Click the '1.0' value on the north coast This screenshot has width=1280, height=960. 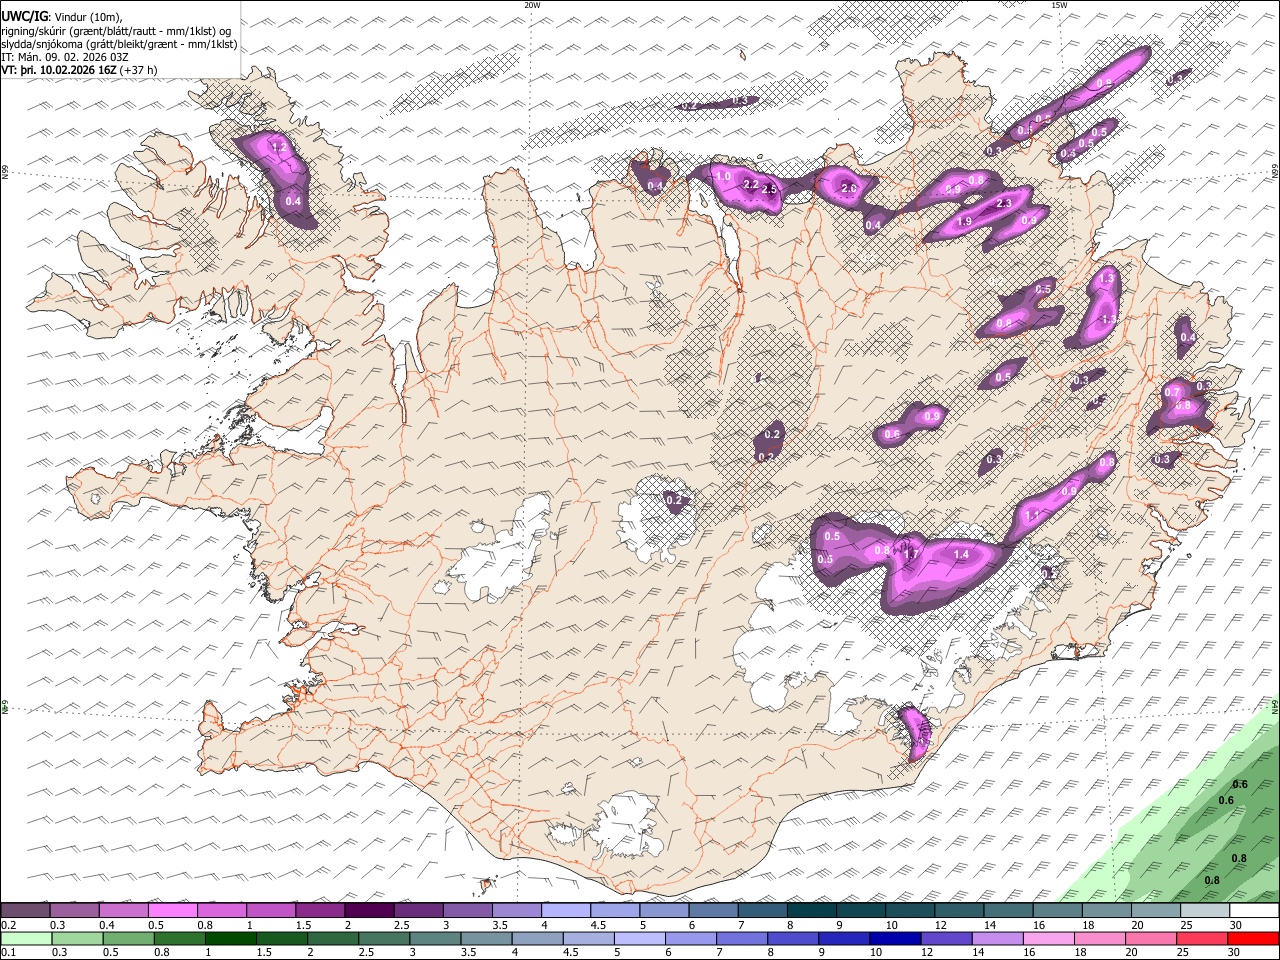click(723, 176)
